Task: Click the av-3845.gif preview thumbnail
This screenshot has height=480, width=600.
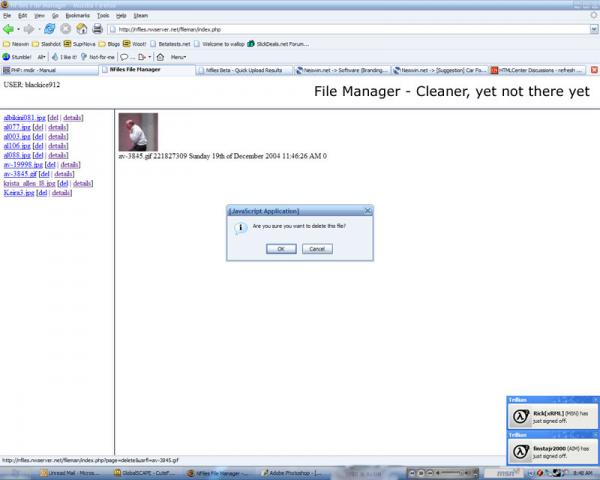Action: click(138, 132)
